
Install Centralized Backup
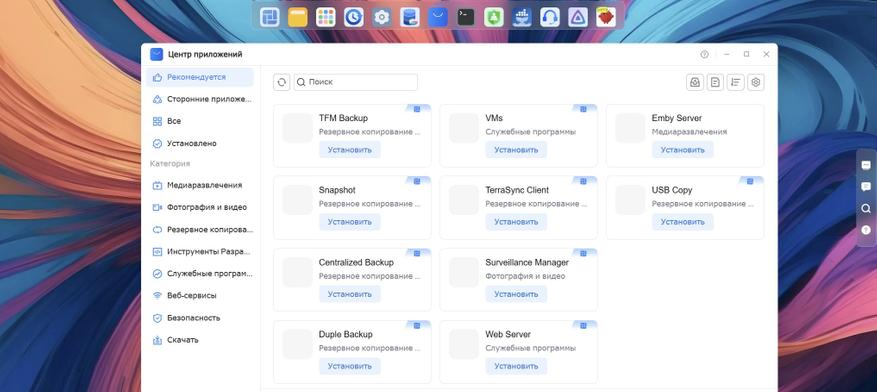click(x=350, y=294)
